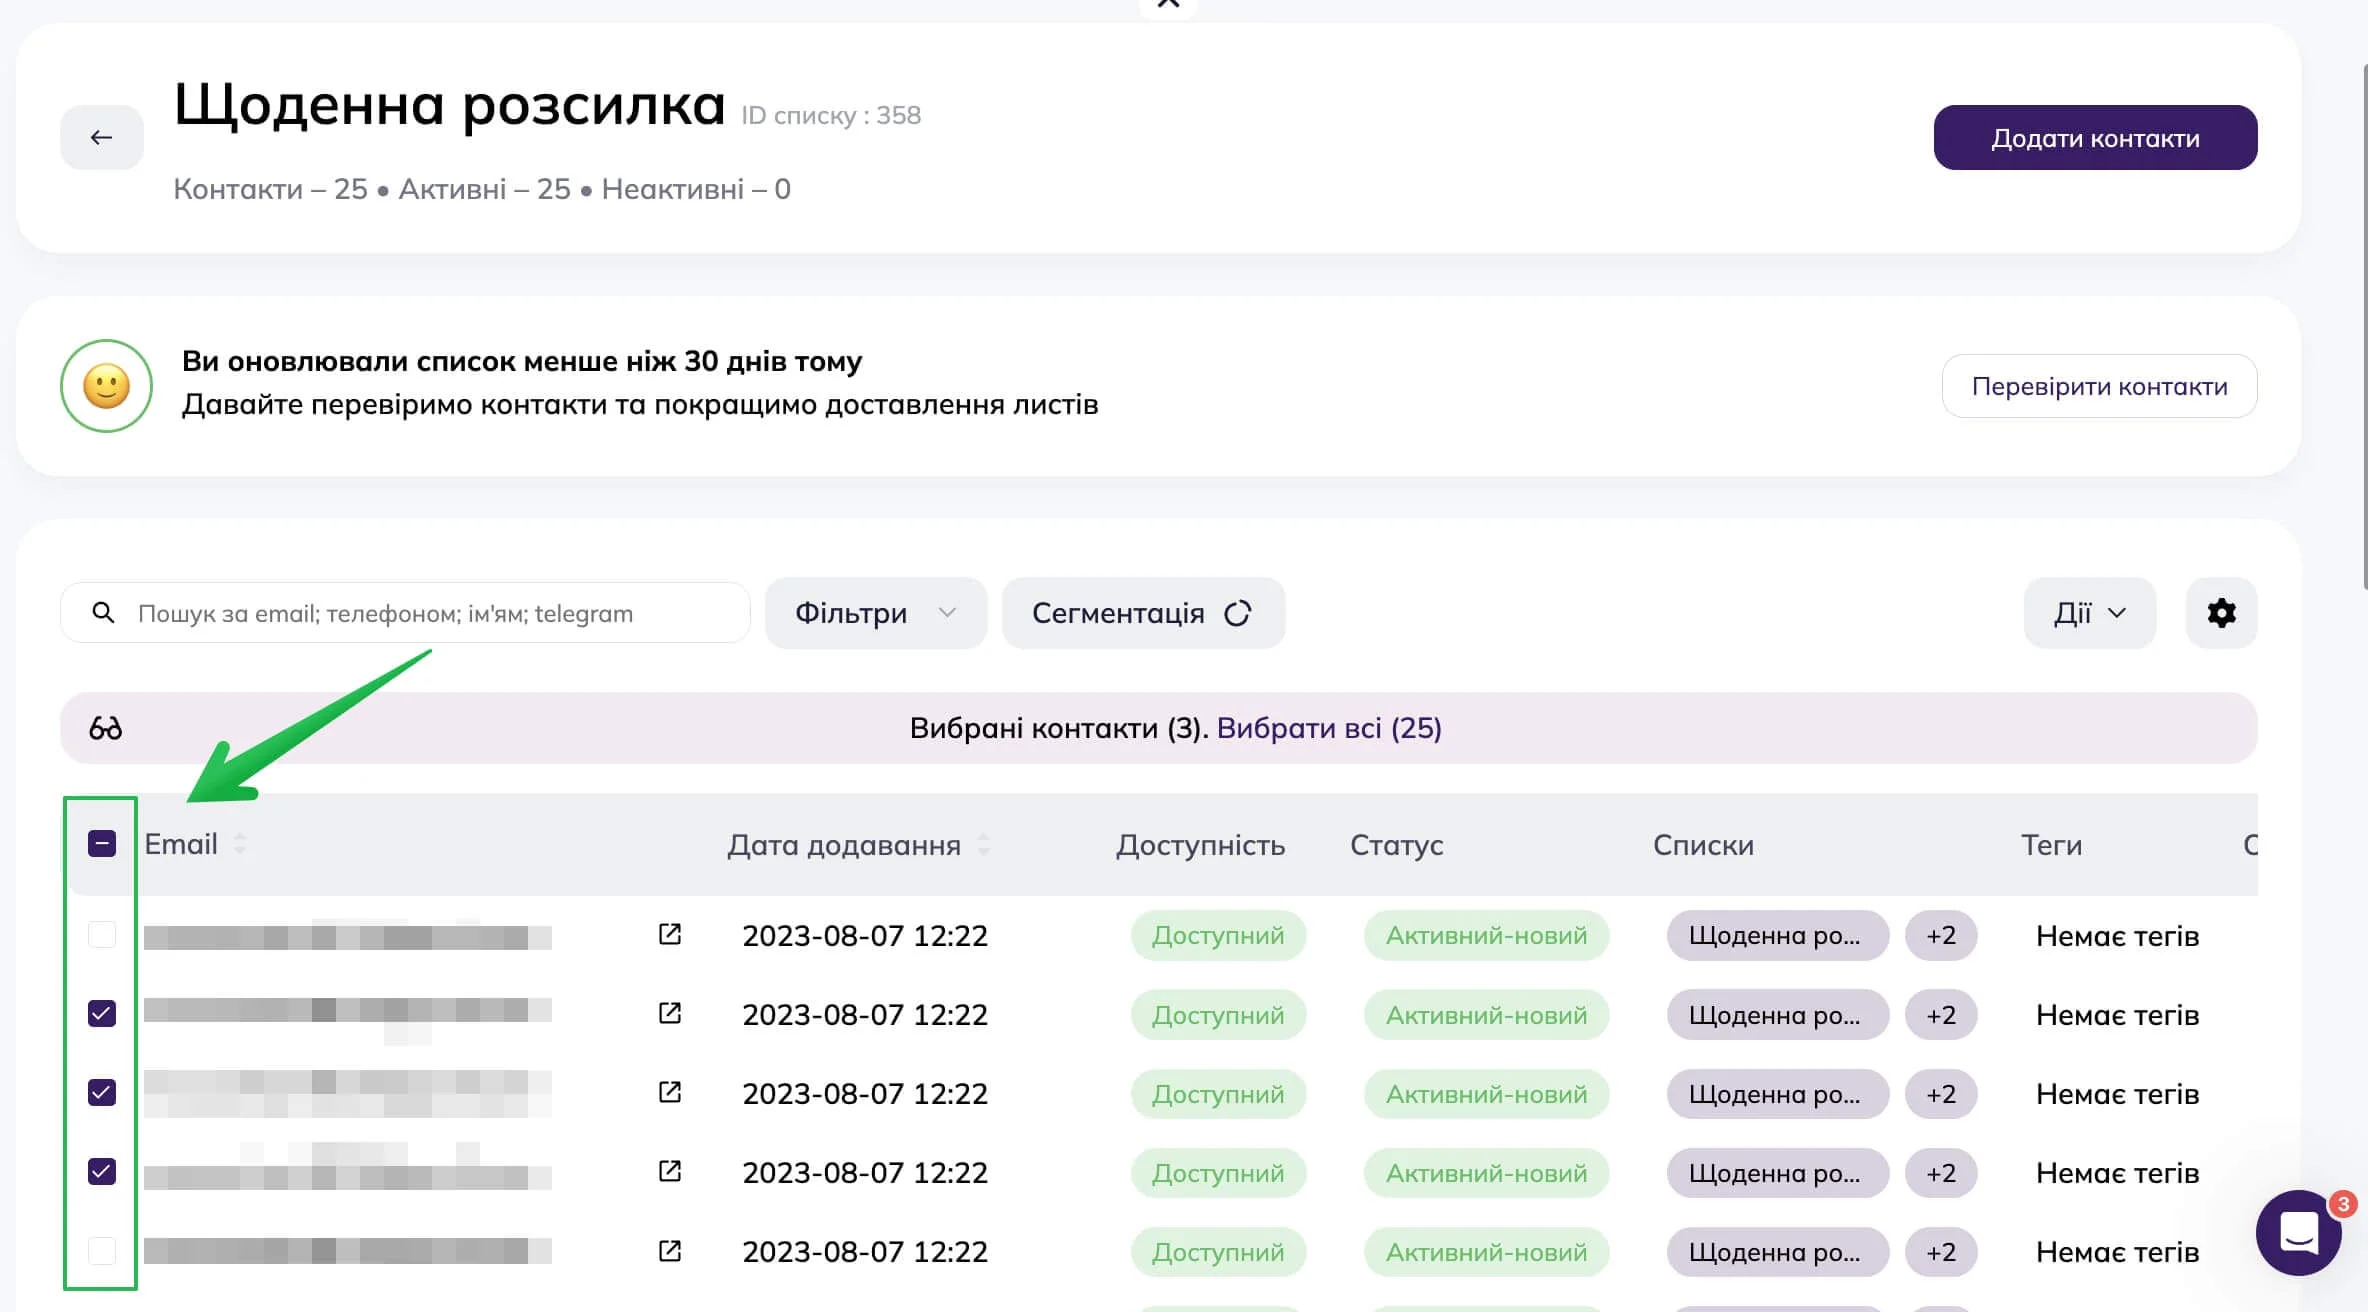Click the vertical page scrollbar

(2364, 326)
